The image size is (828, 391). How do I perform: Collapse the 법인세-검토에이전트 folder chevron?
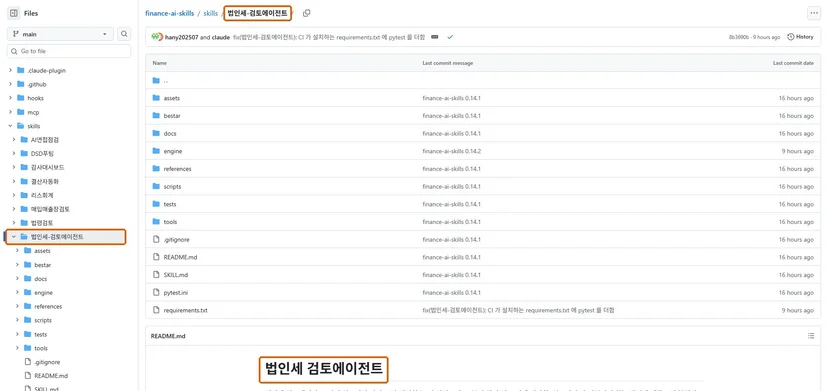(x=14, y=237)
